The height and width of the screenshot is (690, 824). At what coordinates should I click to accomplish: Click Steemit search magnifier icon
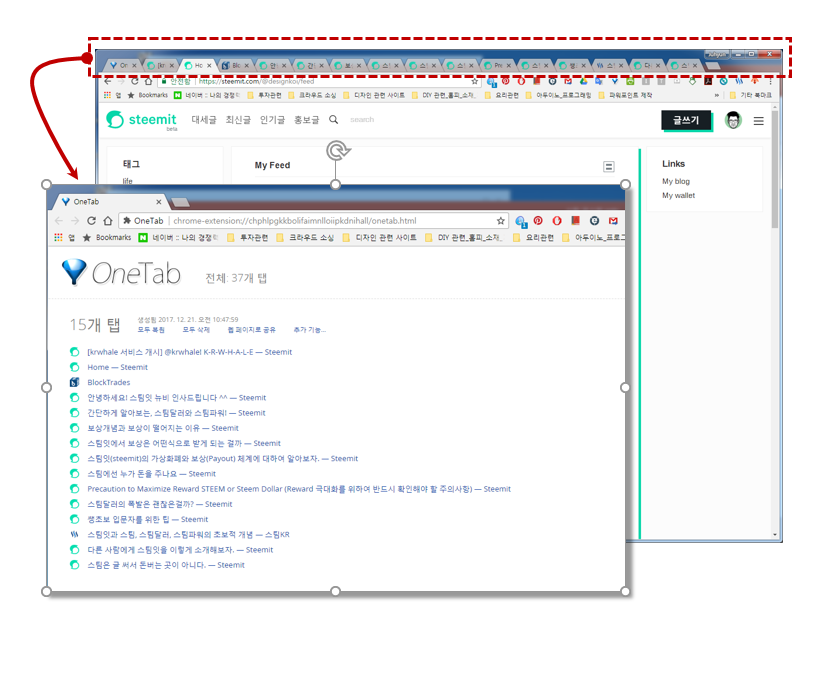(333, 119)
